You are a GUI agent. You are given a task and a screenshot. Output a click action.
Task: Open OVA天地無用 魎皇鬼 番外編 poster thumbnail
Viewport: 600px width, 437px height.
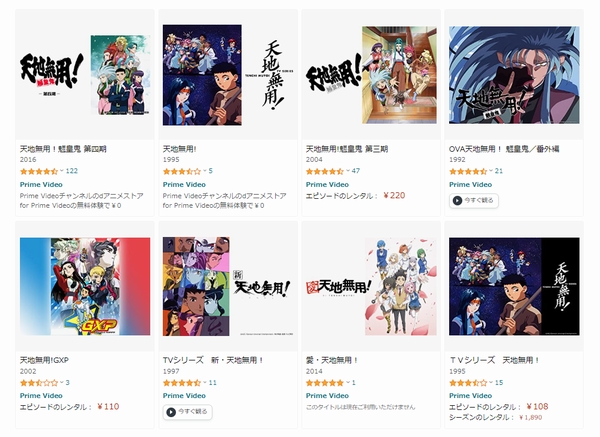[x=514, y=75]
